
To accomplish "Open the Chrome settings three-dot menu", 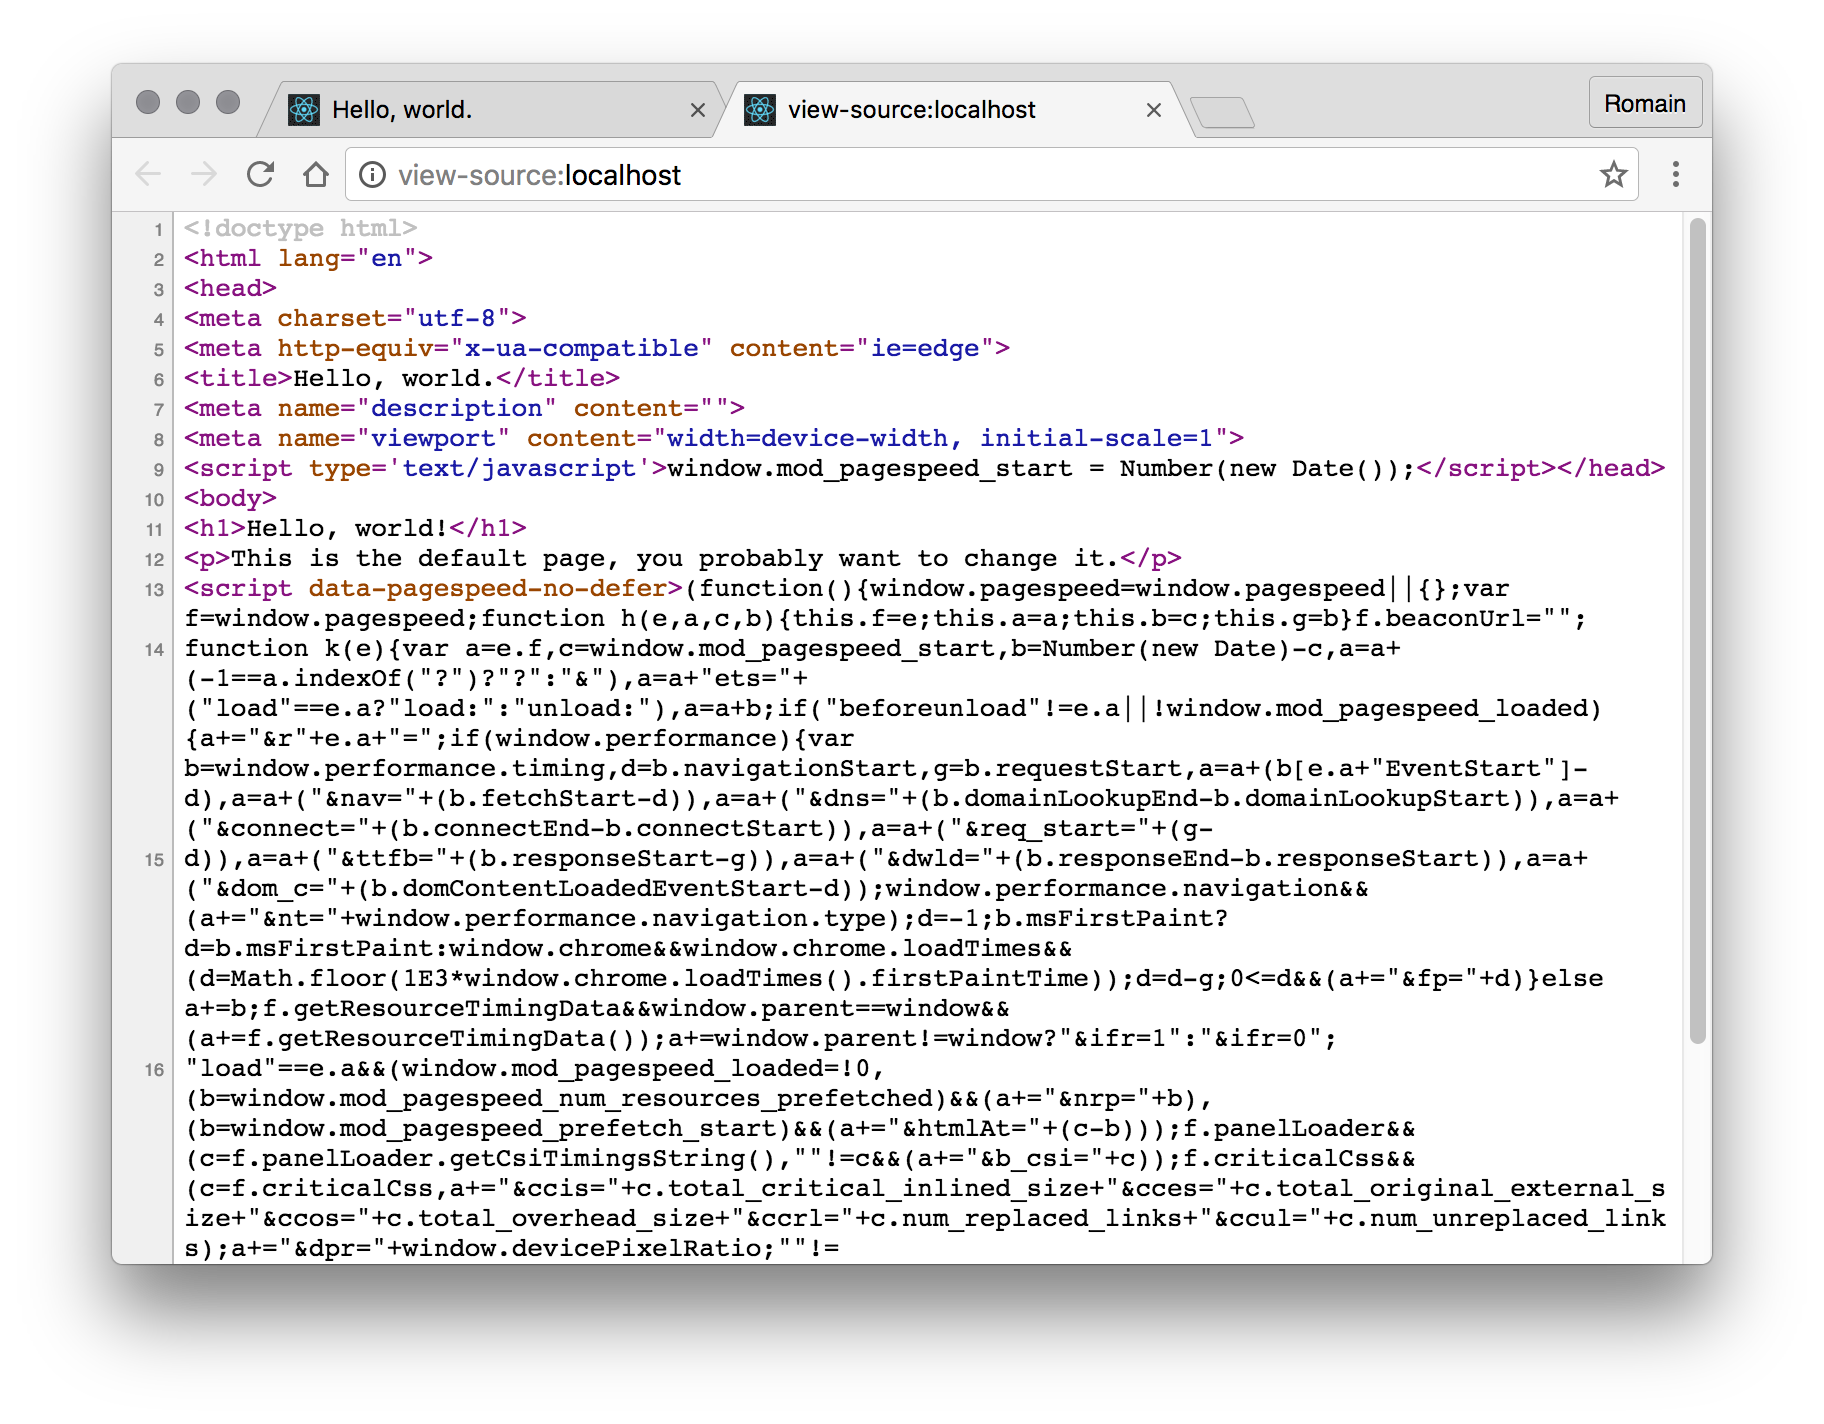I will [x=1675, y=174].
